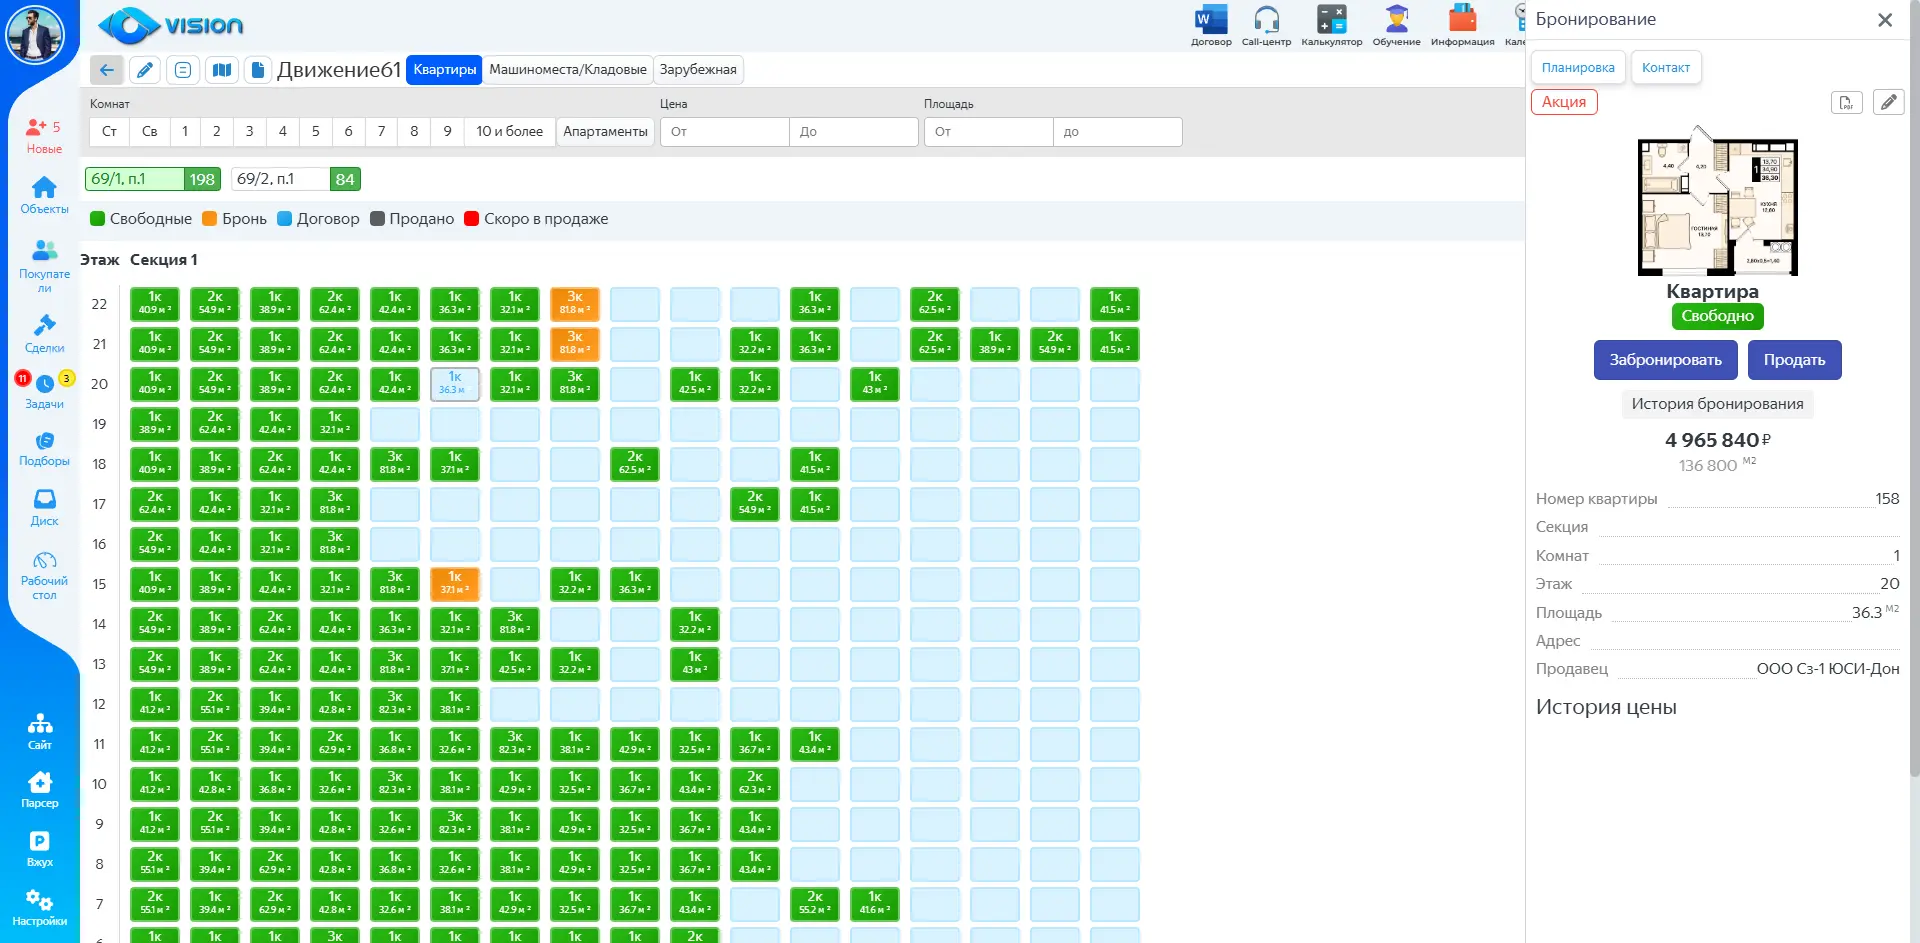Open the Планировка tab in booking panel
The height and width of the screenshot is (943, 1920).
pyautogui.click(x=1577, y=68)
